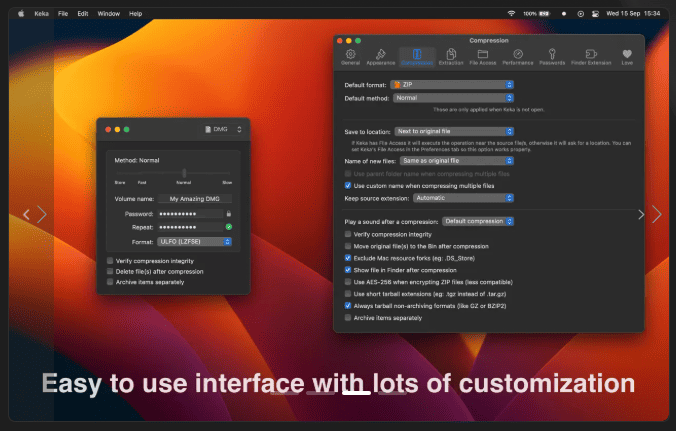Click the date and time in menu bar

point(633,13)
